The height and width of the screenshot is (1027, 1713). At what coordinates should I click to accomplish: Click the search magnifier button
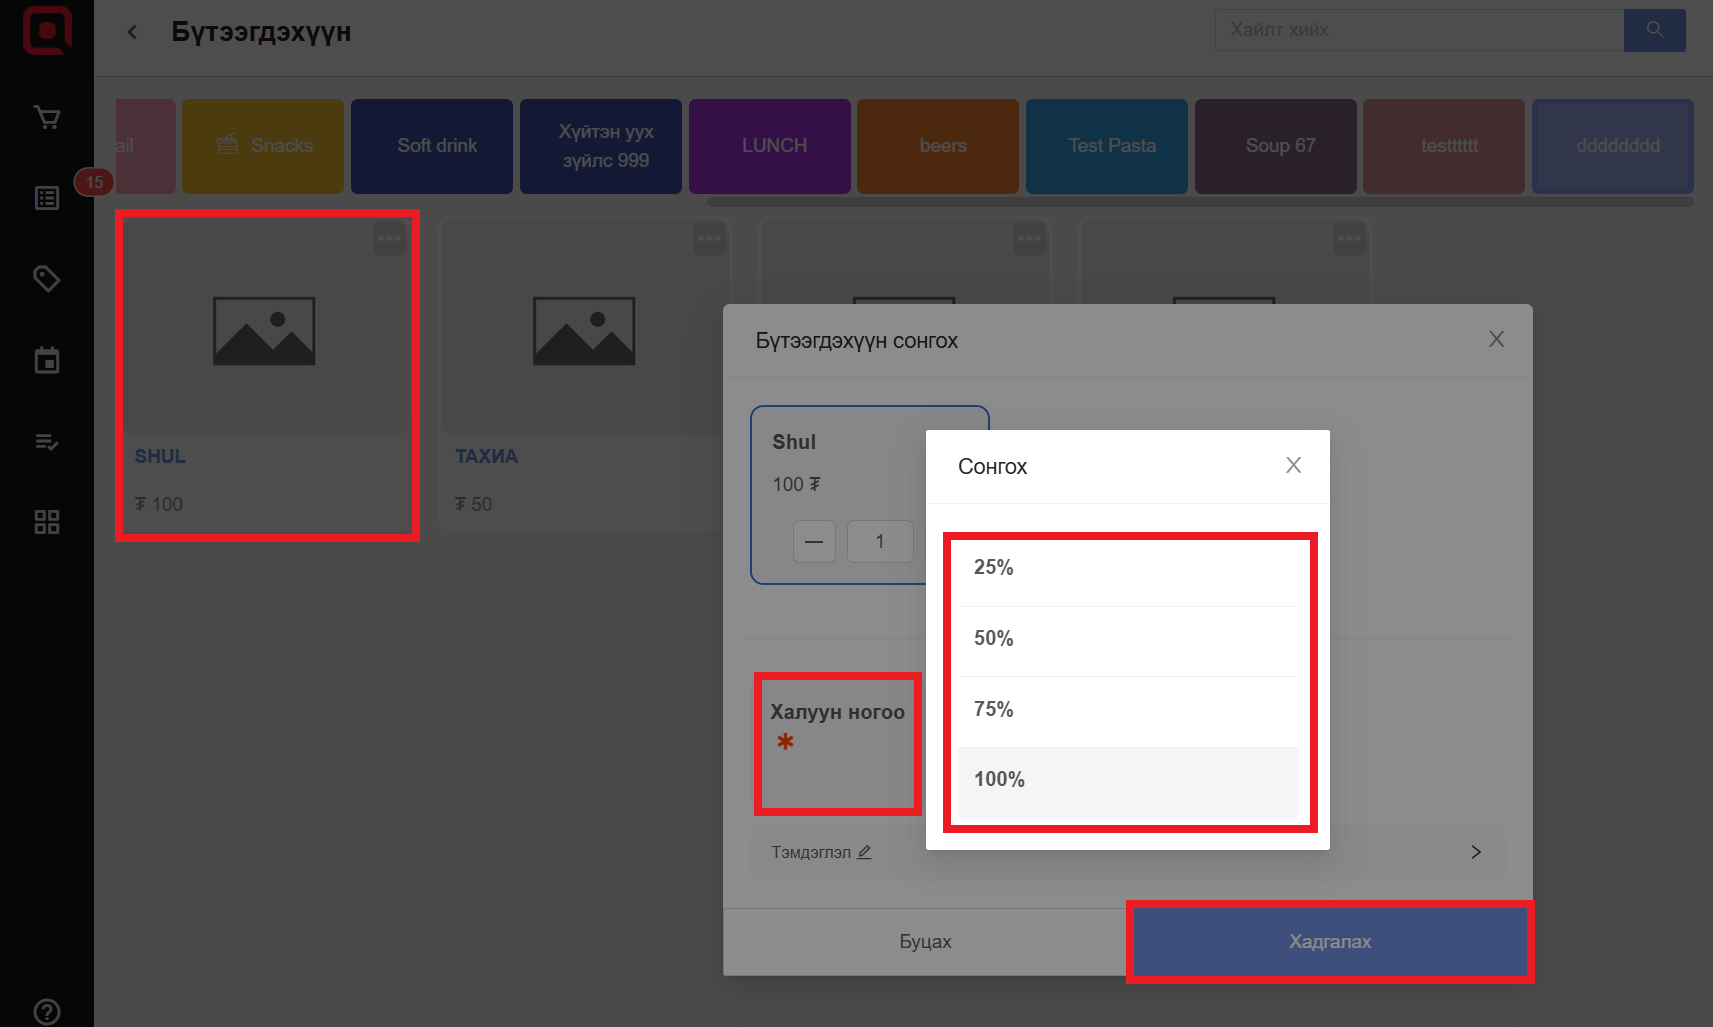[1654, 30]
